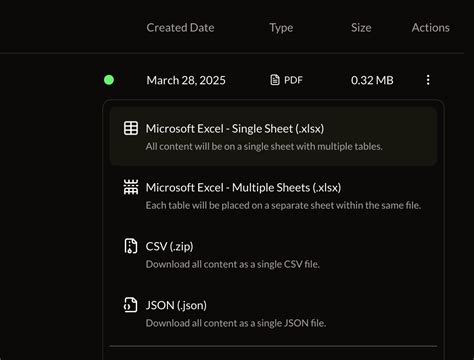Sort by Created Date column header
The height and width of the screenshot is (360, 474).
(x=180, y=28)
